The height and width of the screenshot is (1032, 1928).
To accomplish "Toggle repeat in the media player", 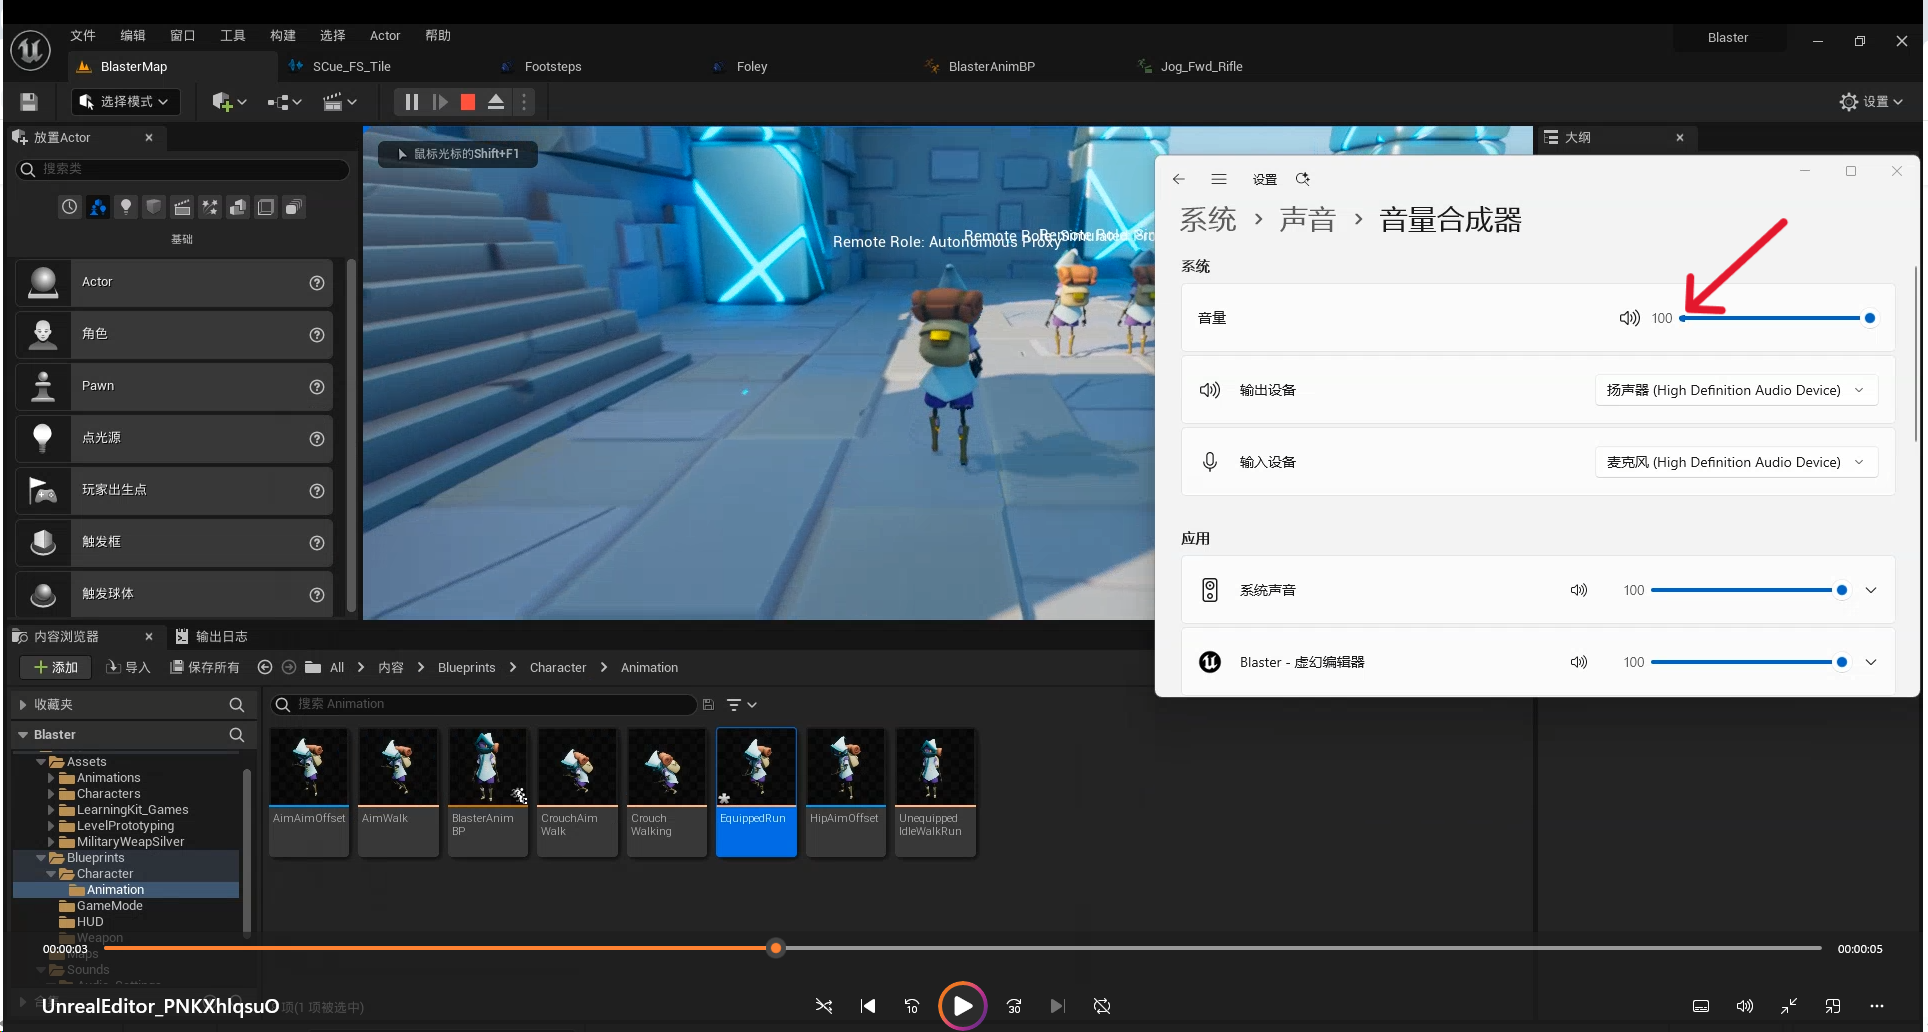I will tap(1102, 1006).
